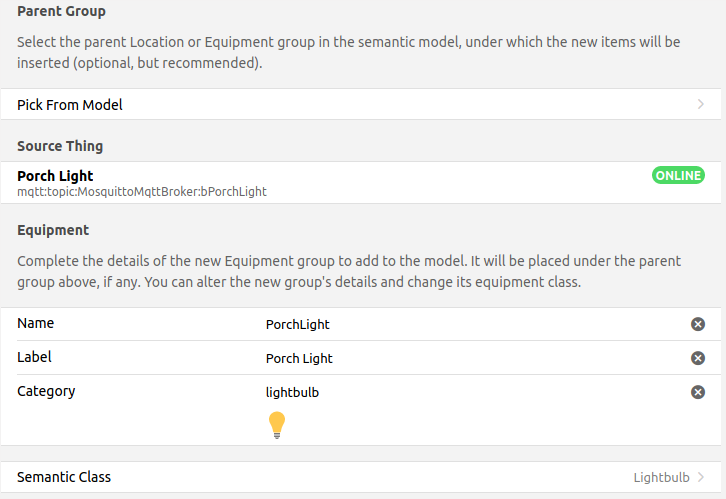Image resolution: width=726 pixels, height=499 pixels.
Task: Open the Pick From Model option
Action: [70, 105]
